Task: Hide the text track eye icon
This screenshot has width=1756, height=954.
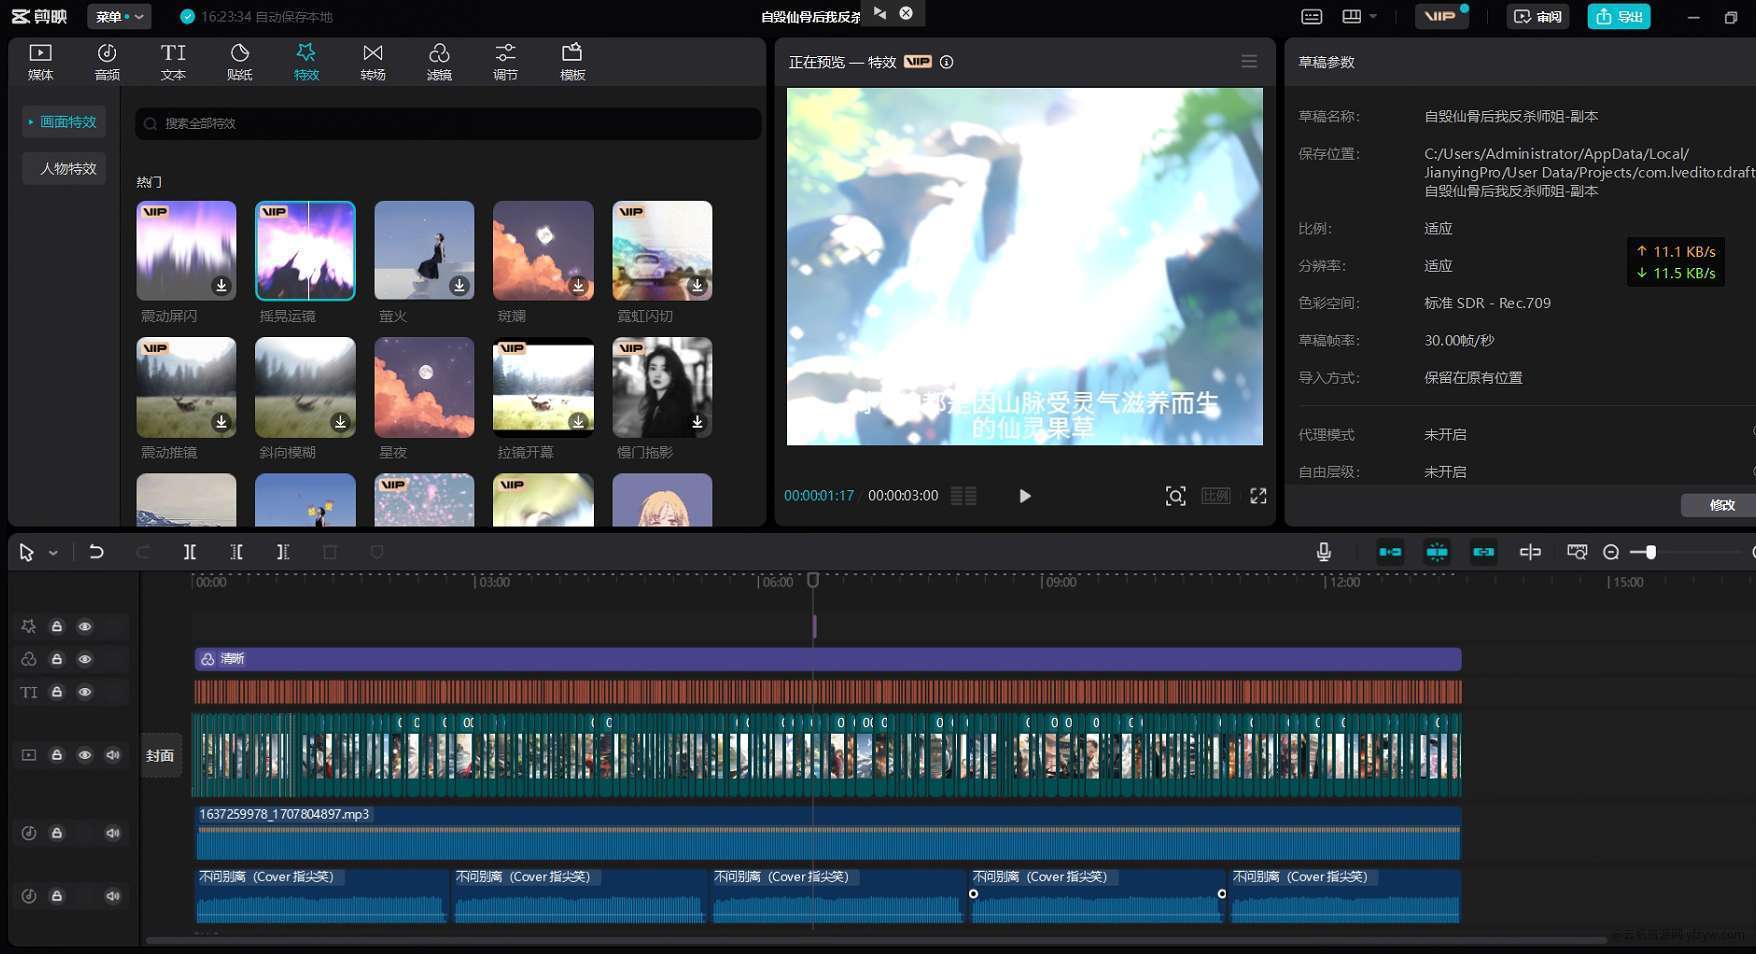Action: pos(85,692)
